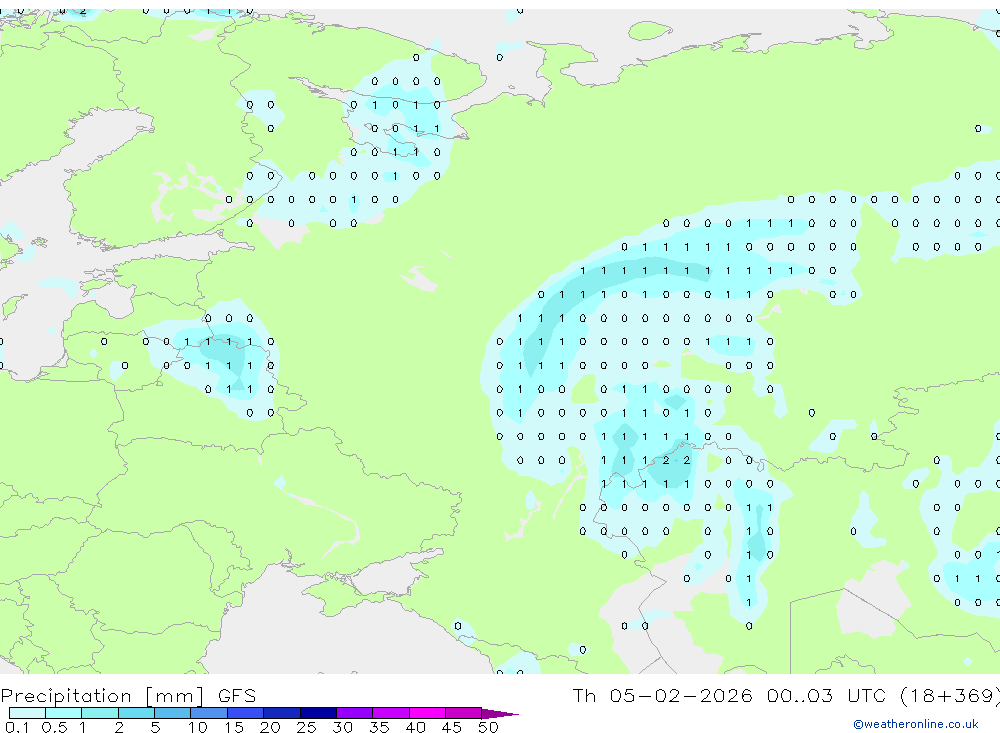Screen dimensions: 1000x733
Task: Click the purple arrow above legend 50
Action: click(500, 713)
